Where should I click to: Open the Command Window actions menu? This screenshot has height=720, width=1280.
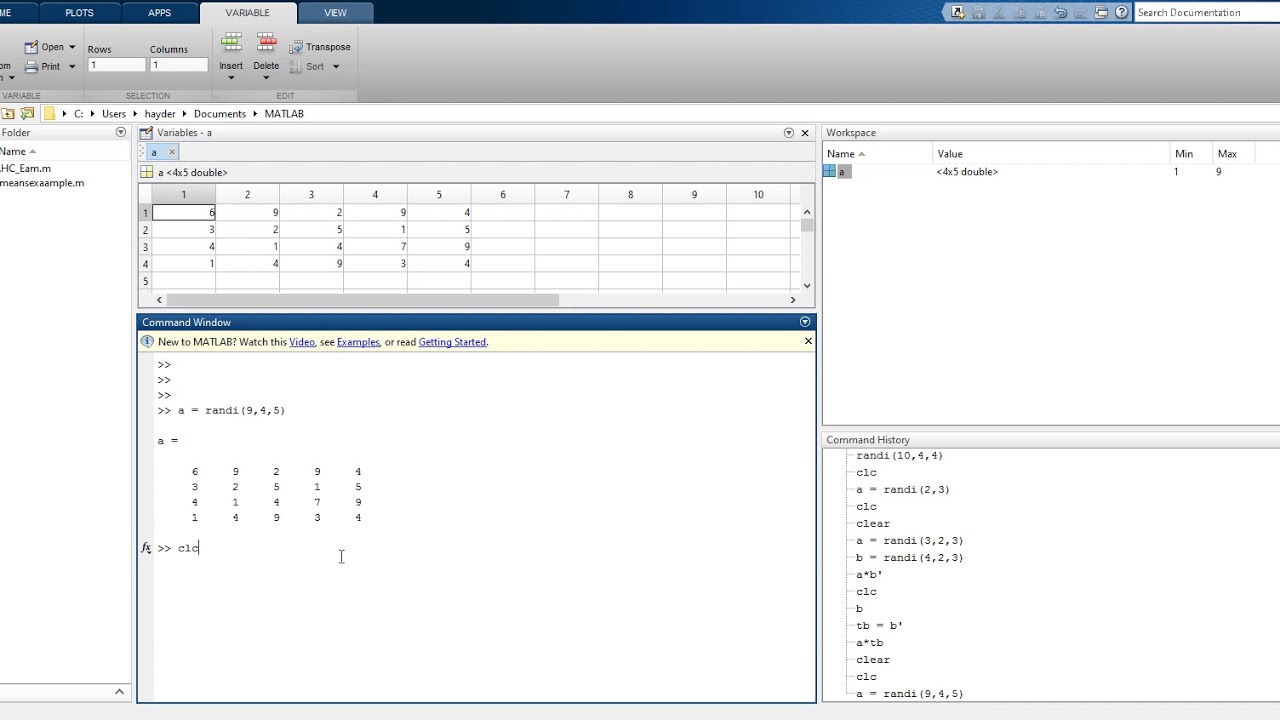(x=805, y=322)
